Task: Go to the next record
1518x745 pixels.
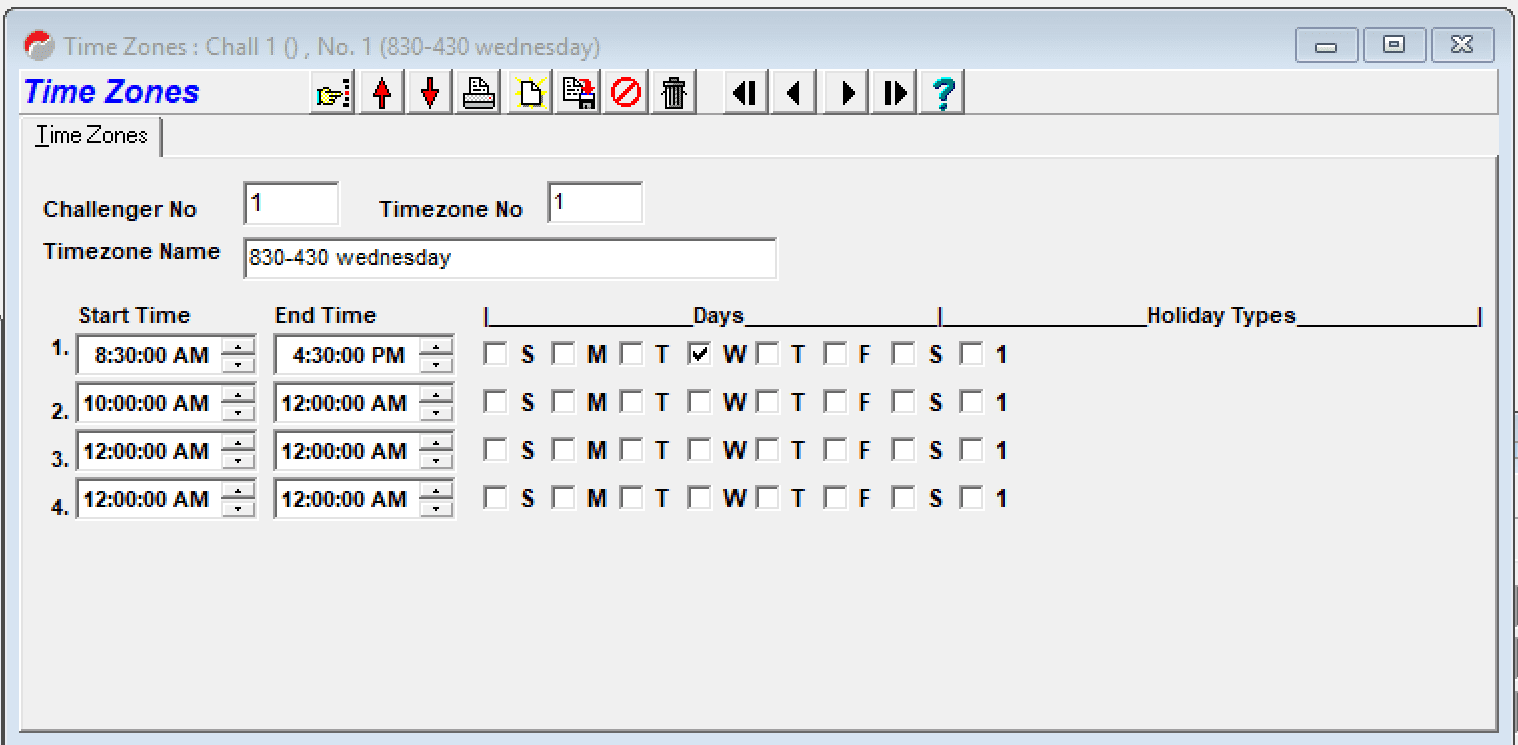Action: [847, 94]
